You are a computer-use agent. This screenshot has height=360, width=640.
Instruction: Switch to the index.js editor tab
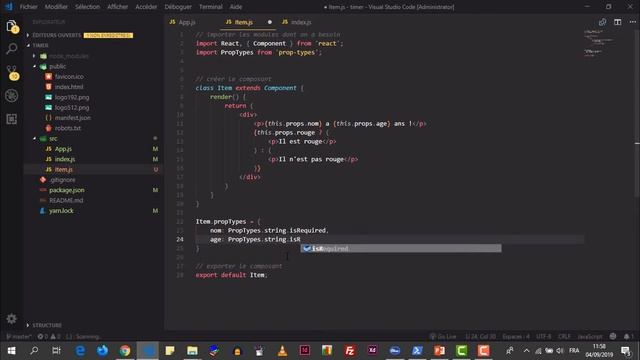tap(301, 22)
